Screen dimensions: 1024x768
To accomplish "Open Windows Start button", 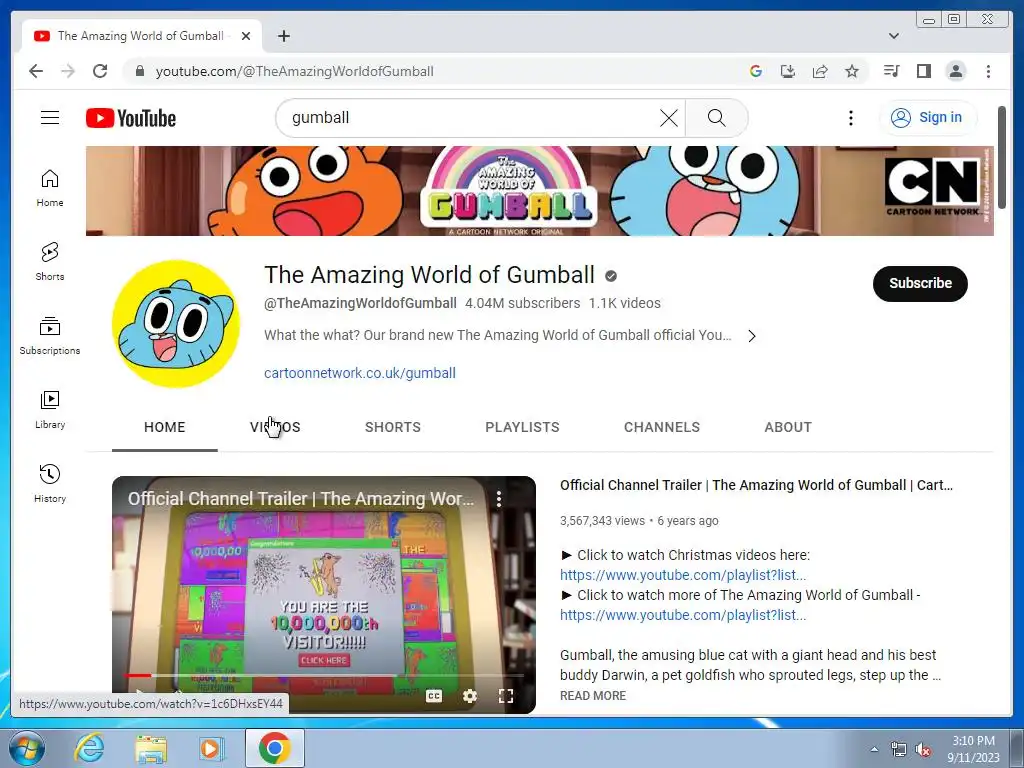I will (27, 748).
